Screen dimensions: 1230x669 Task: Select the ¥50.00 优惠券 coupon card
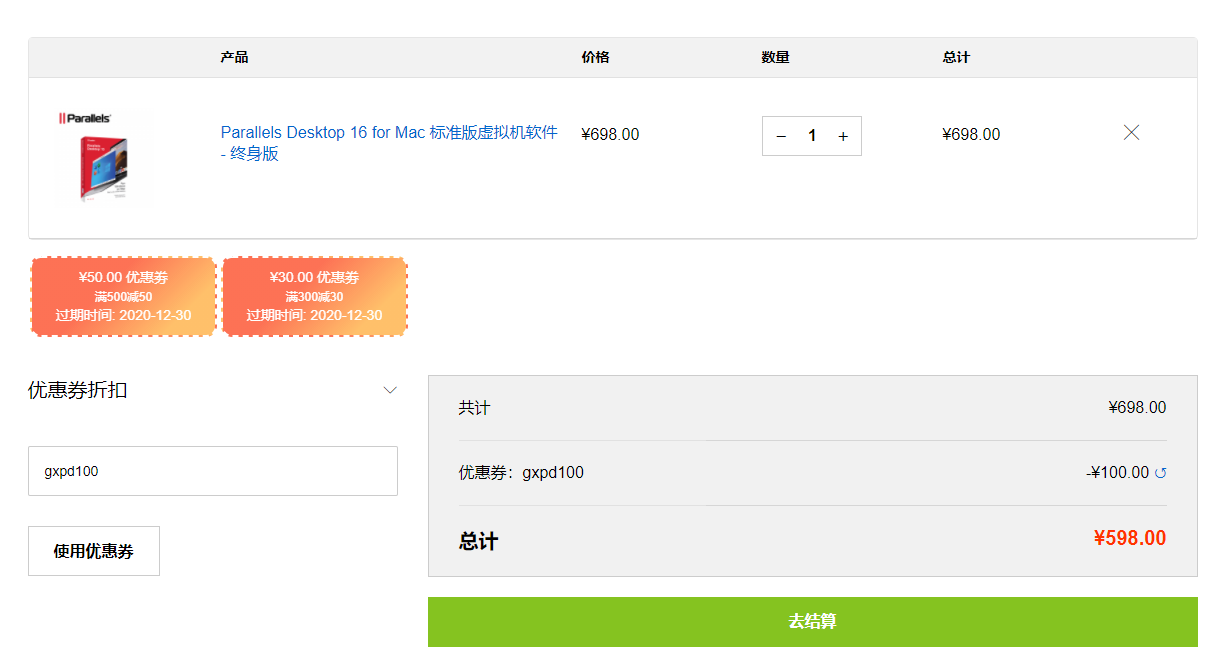pyautogui.click(x=124, y=296)
